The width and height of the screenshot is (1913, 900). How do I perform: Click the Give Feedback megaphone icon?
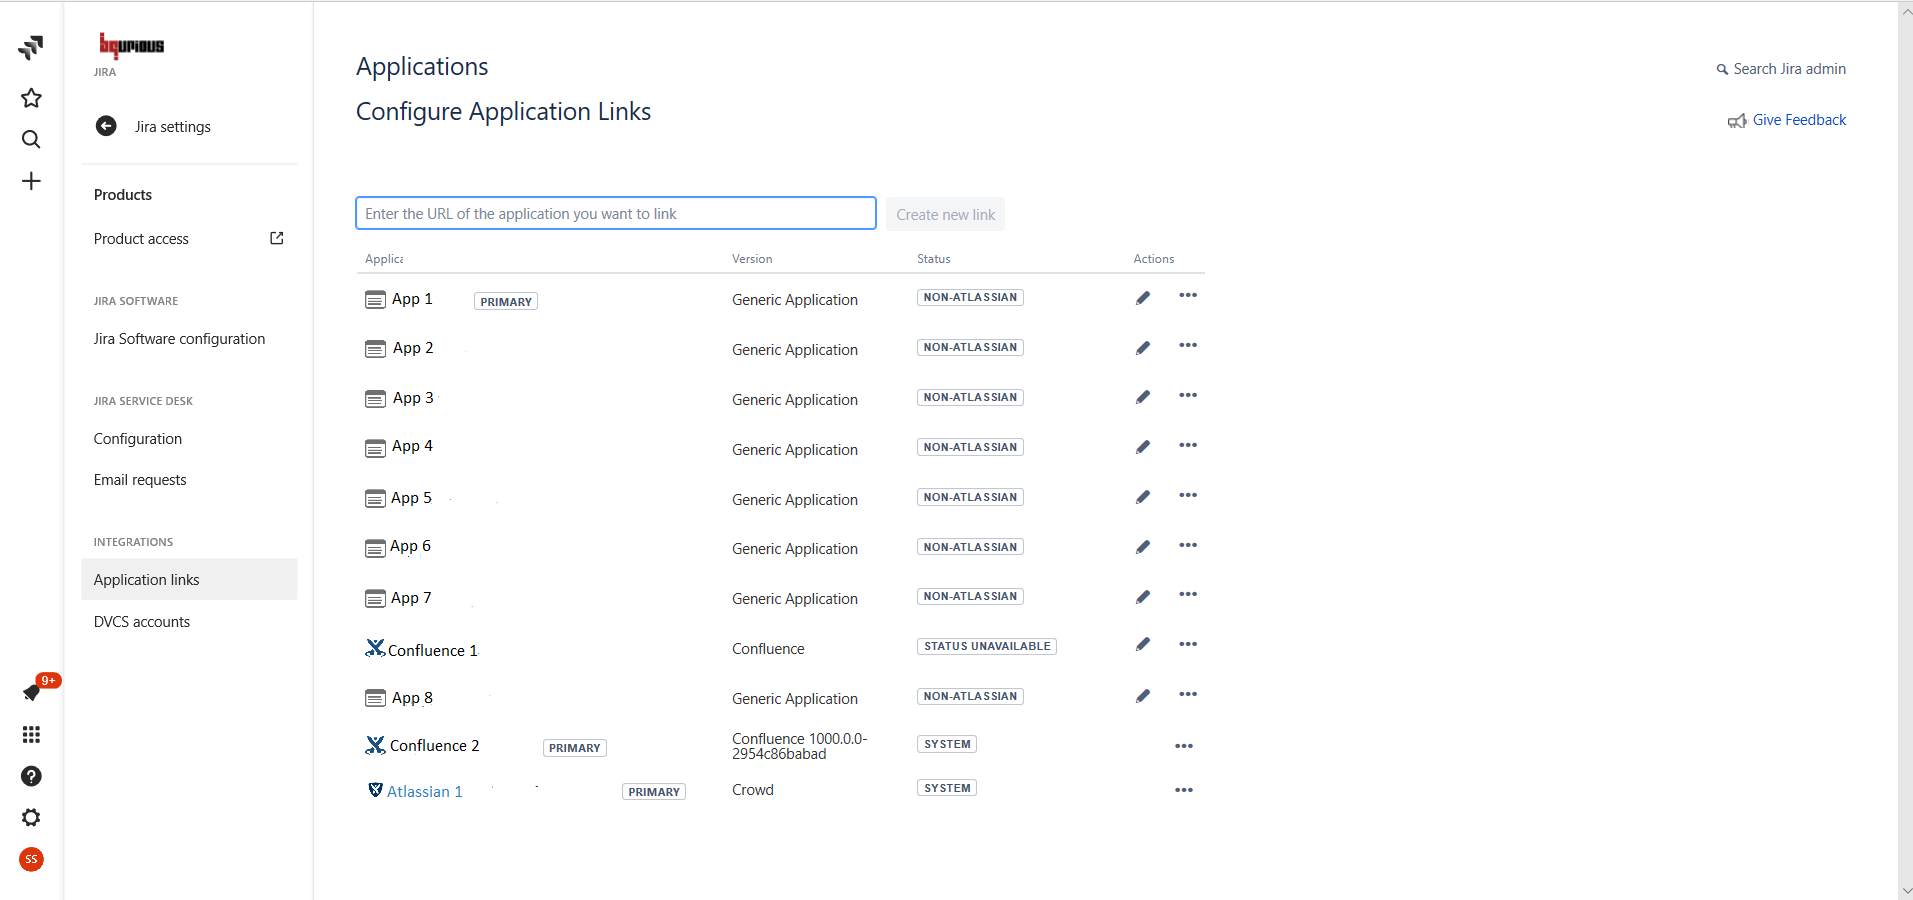coord(1737,121)
